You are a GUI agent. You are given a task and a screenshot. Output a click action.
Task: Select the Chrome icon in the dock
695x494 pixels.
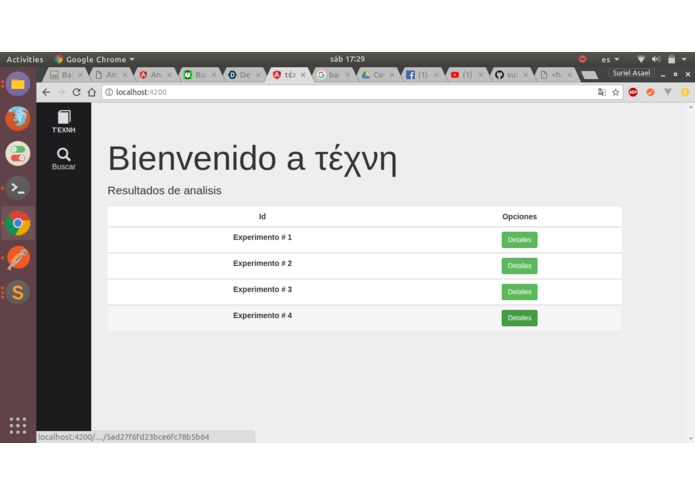[x=18, y=223]
